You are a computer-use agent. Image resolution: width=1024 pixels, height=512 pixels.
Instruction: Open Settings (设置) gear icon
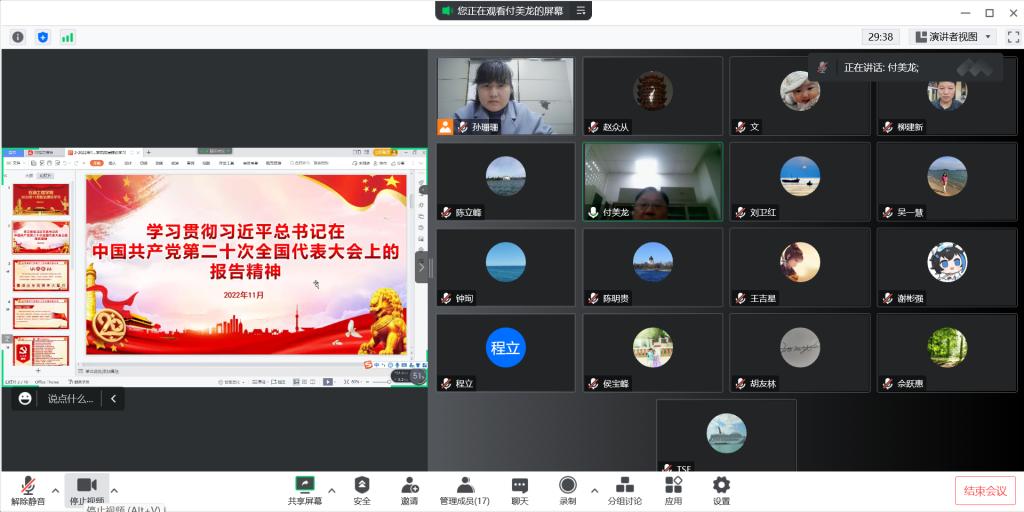721,488
